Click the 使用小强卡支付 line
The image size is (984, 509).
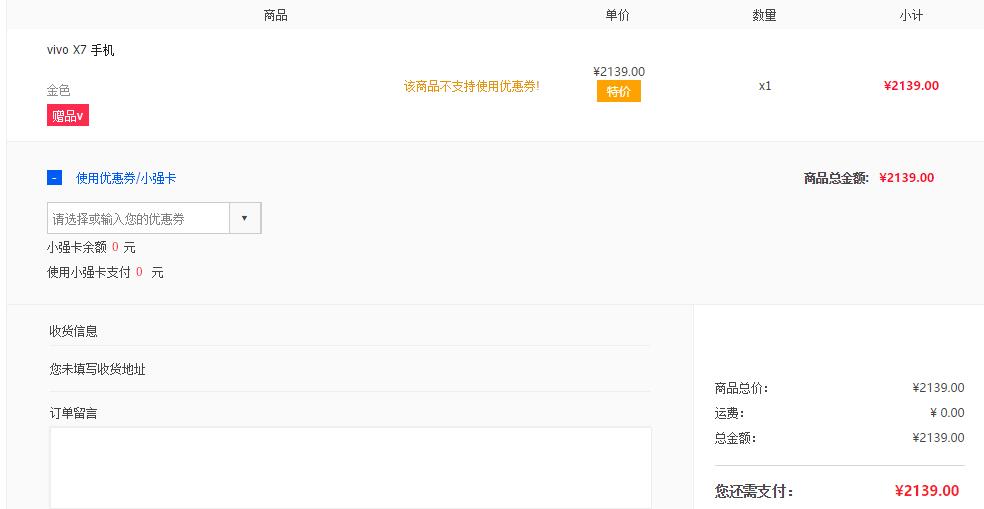[105, 272]
